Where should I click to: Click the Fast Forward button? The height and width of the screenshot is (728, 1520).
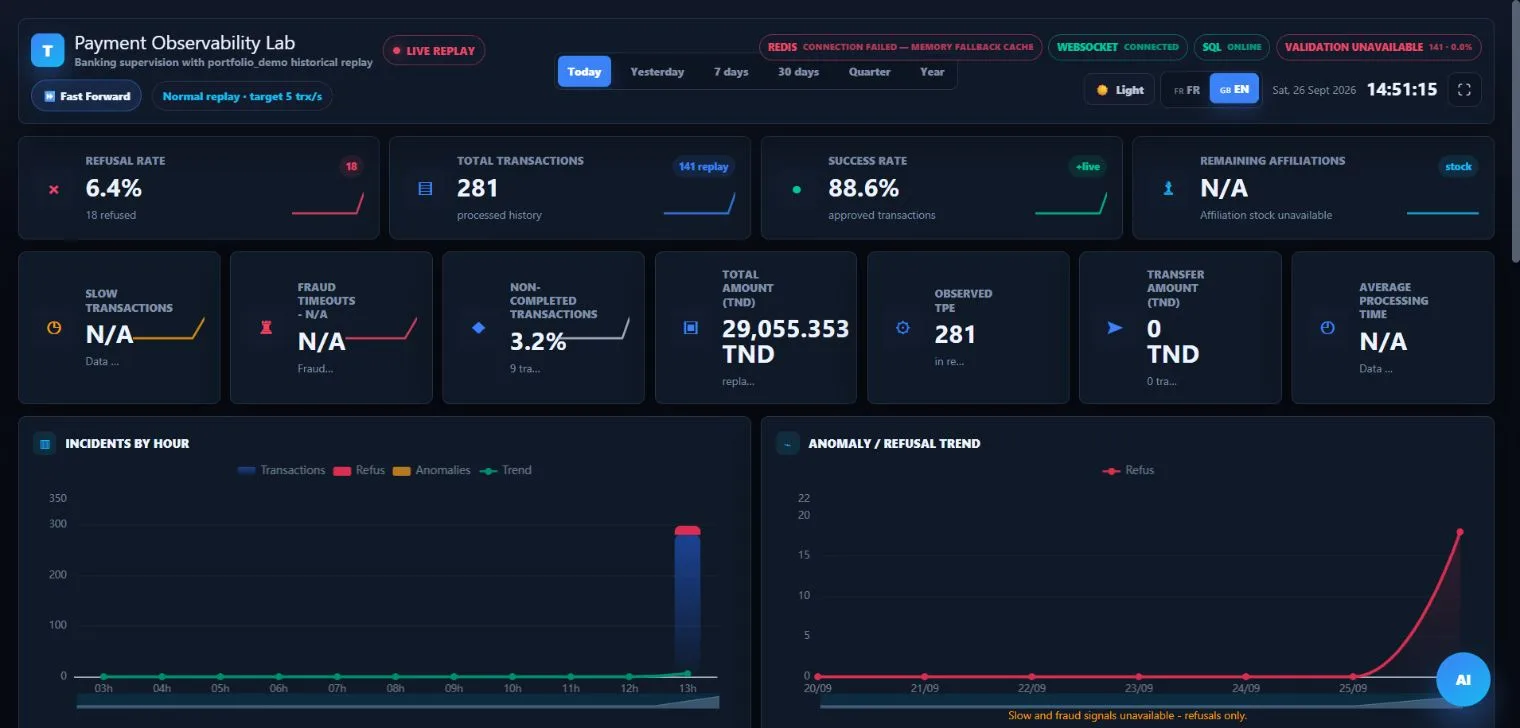[x=86, y=96]
